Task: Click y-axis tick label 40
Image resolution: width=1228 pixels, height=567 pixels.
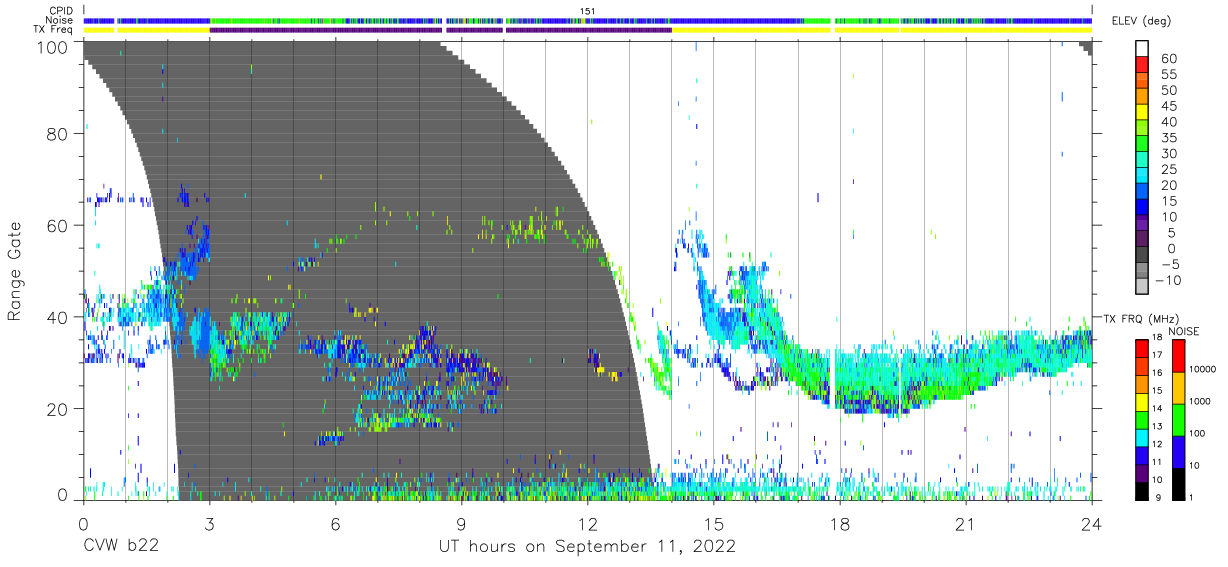Action: pos(58,317)
